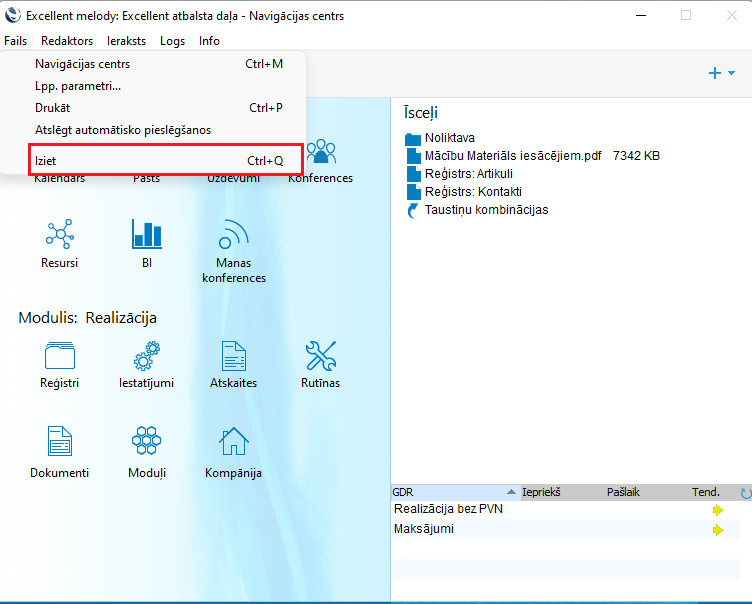Open the Atskaites report icon
The height and width of the screenshot is (604, 752).
point(233,355)
